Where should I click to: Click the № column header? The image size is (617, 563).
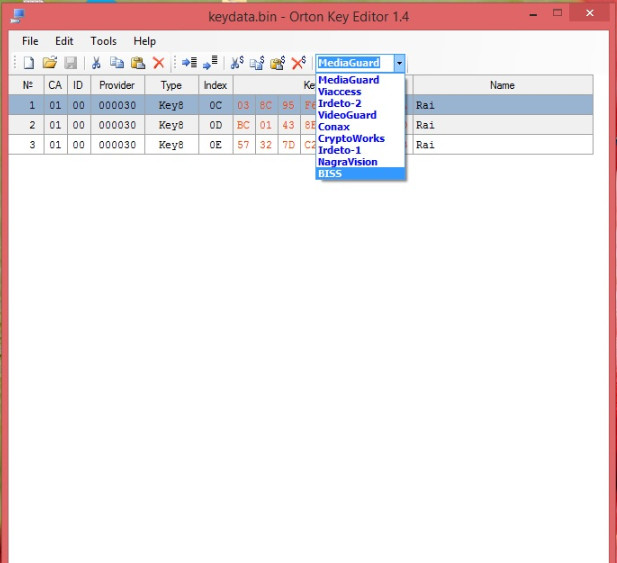tap(27, 85)
